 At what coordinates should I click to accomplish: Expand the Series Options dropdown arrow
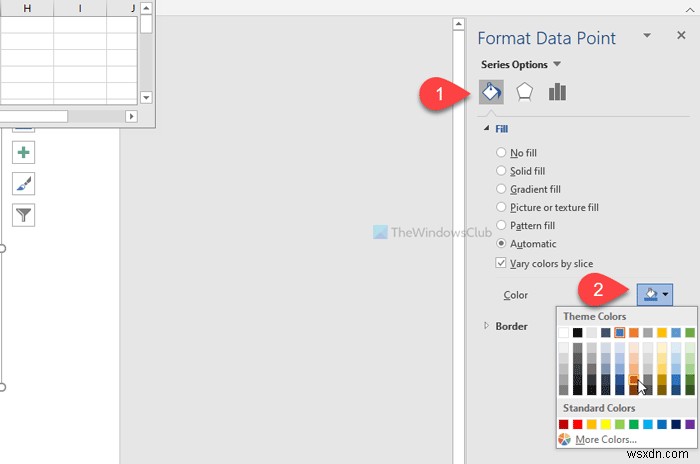click(x=557, y=64)
